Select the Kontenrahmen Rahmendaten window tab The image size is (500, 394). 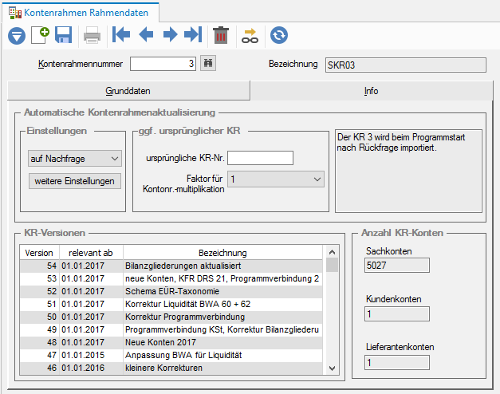[80, 13]
